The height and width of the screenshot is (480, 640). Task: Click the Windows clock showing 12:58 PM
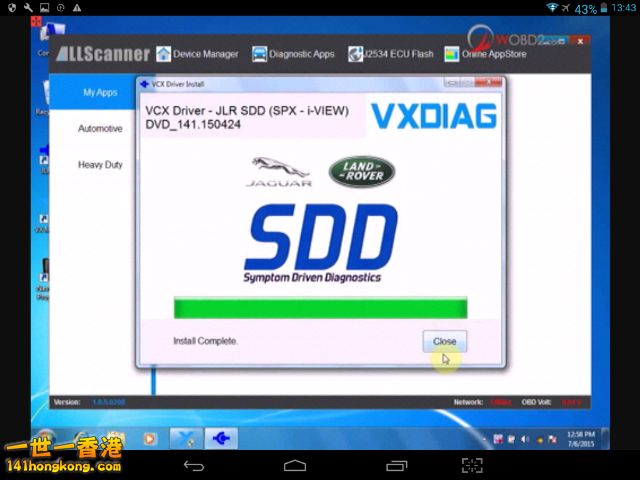[581, 439]
